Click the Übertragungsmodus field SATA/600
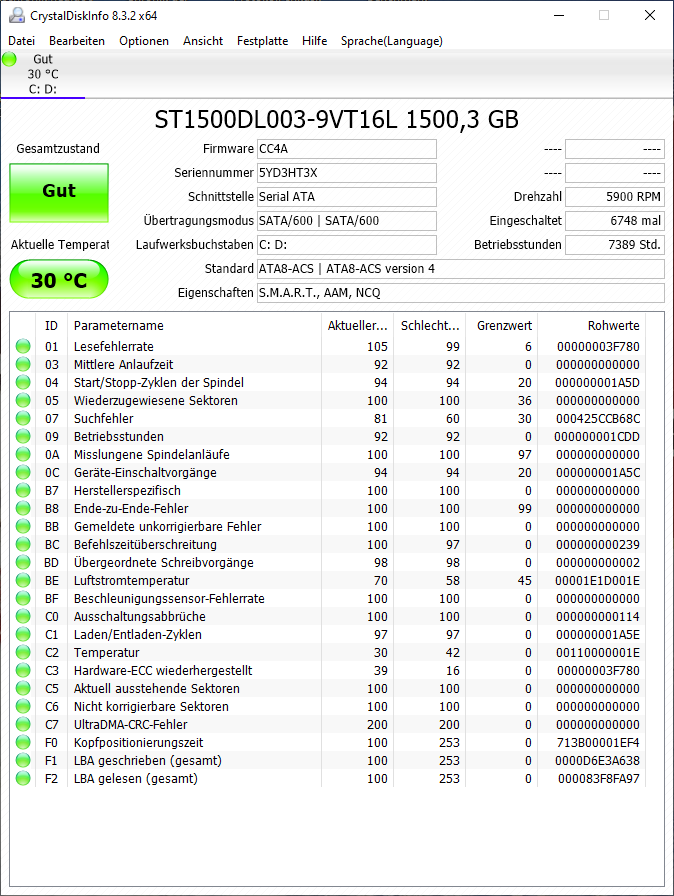 tap(347, 221)
